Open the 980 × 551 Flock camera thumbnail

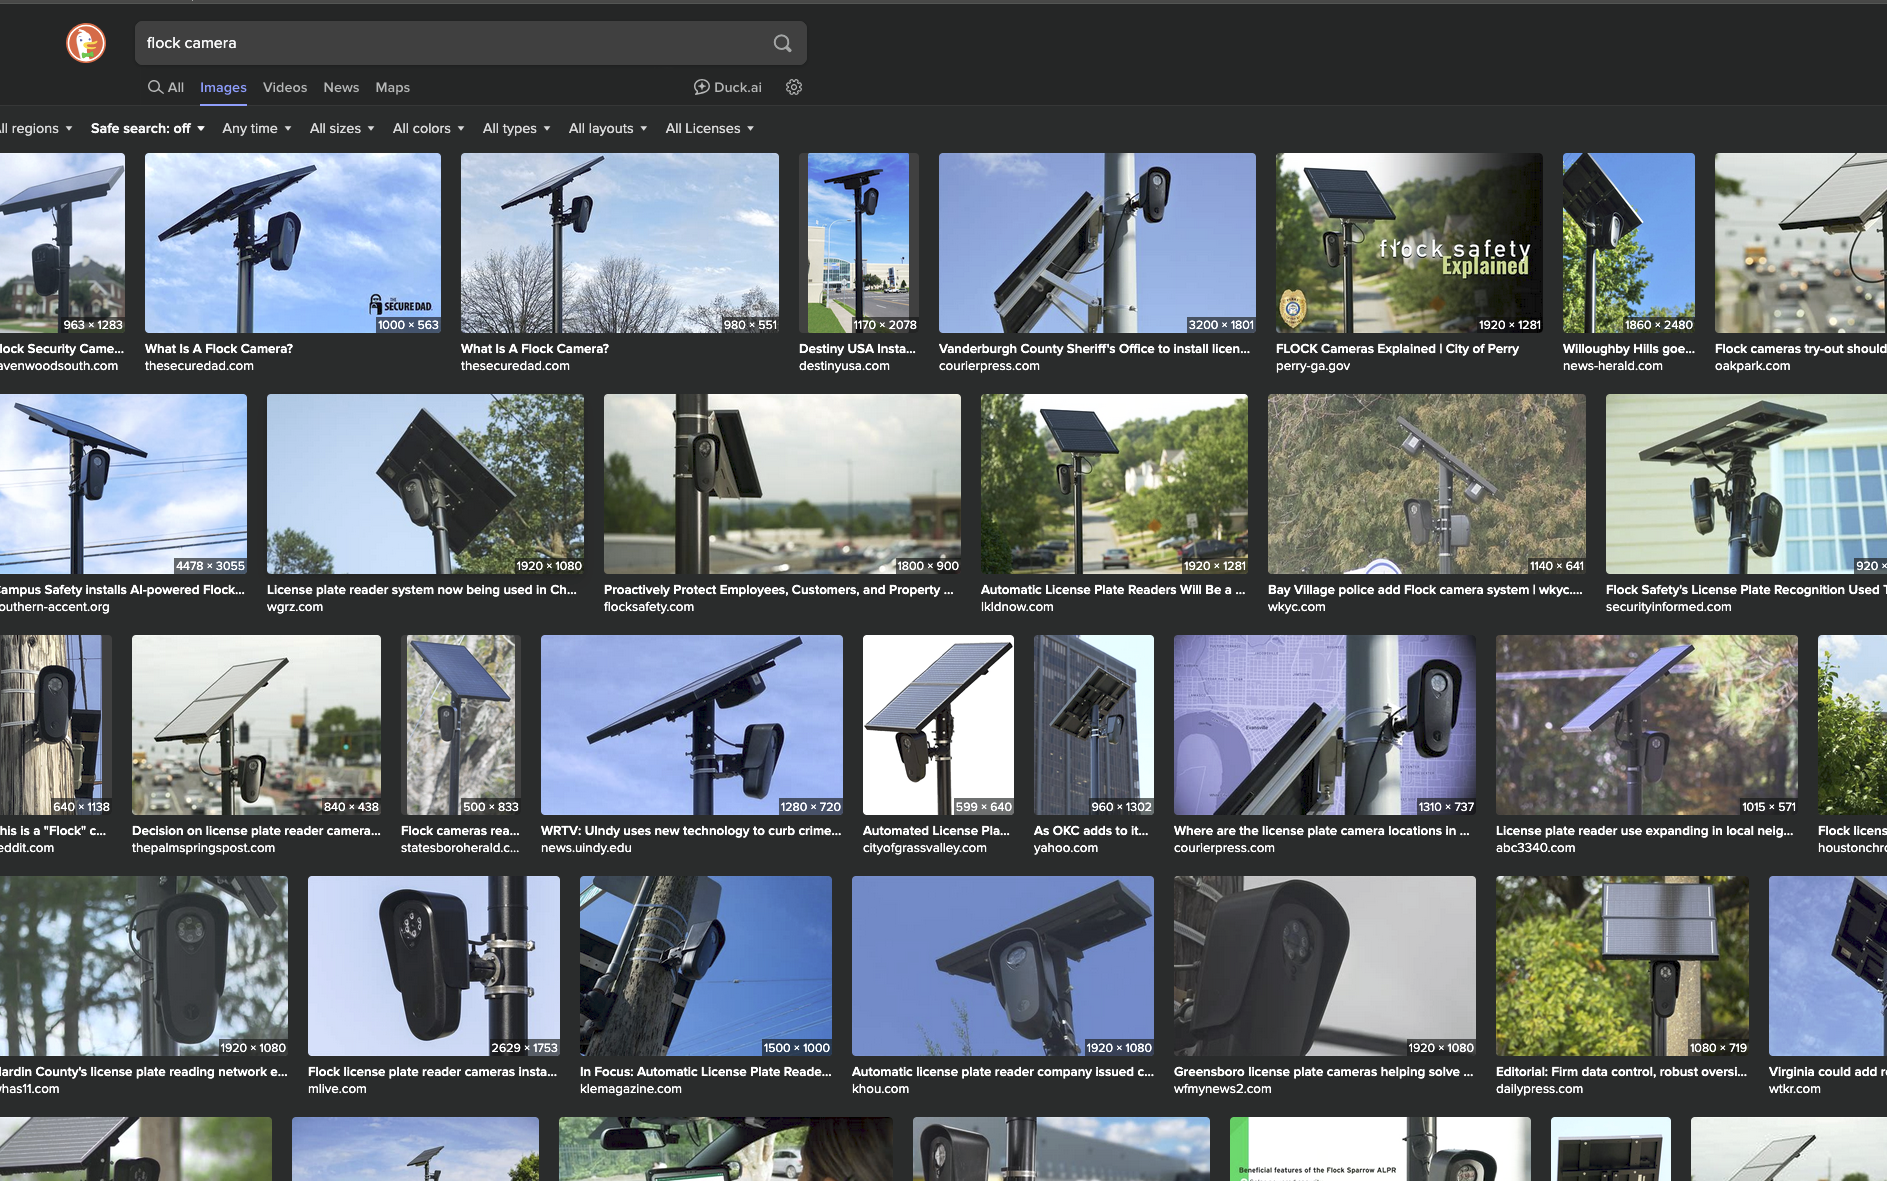point(620,243)
